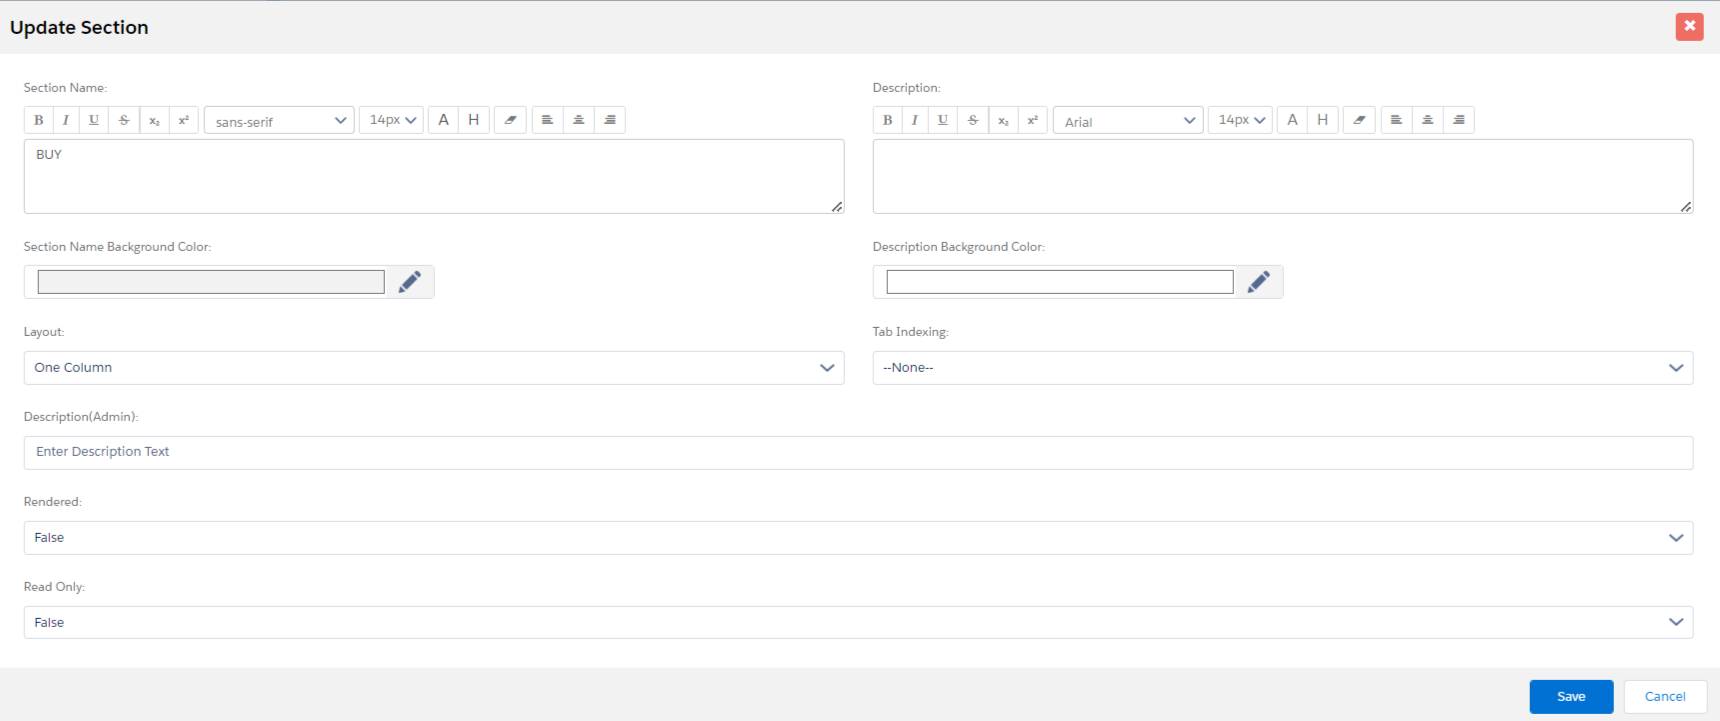Viewport: 1720px width, 721px height.
Task: Click pencil icon for Description Background Color
Action: 1259,282
